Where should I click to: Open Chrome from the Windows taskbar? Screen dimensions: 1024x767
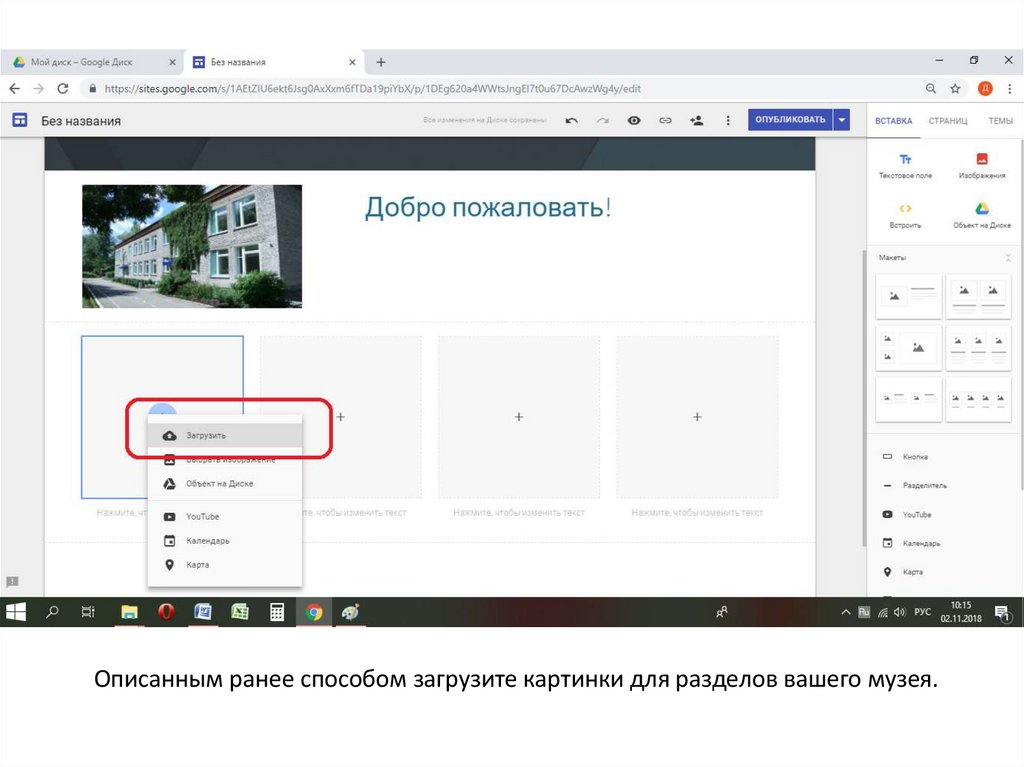(x=314, y=612)
